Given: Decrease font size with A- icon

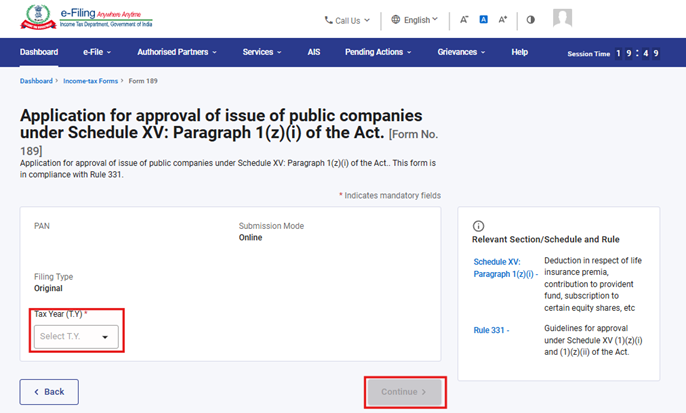Looking at the screenshot, I should [x=464, y=20].
